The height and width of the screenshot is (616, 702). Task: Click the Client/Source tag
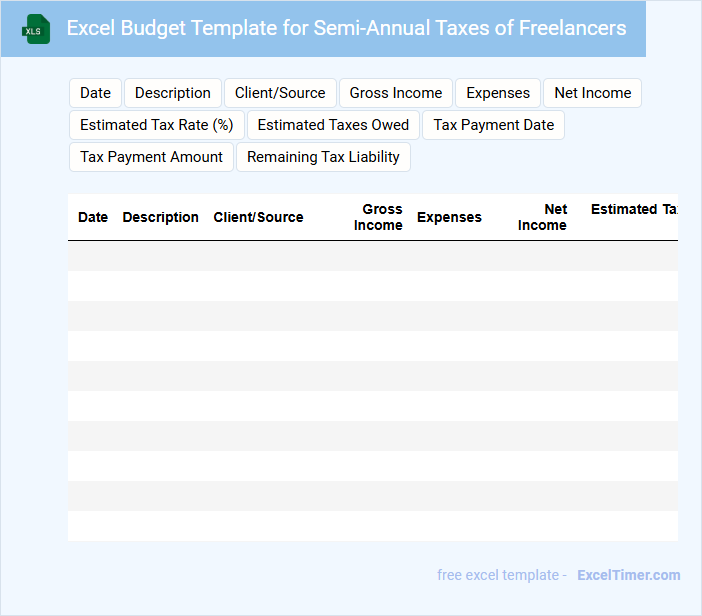point(280,93)
